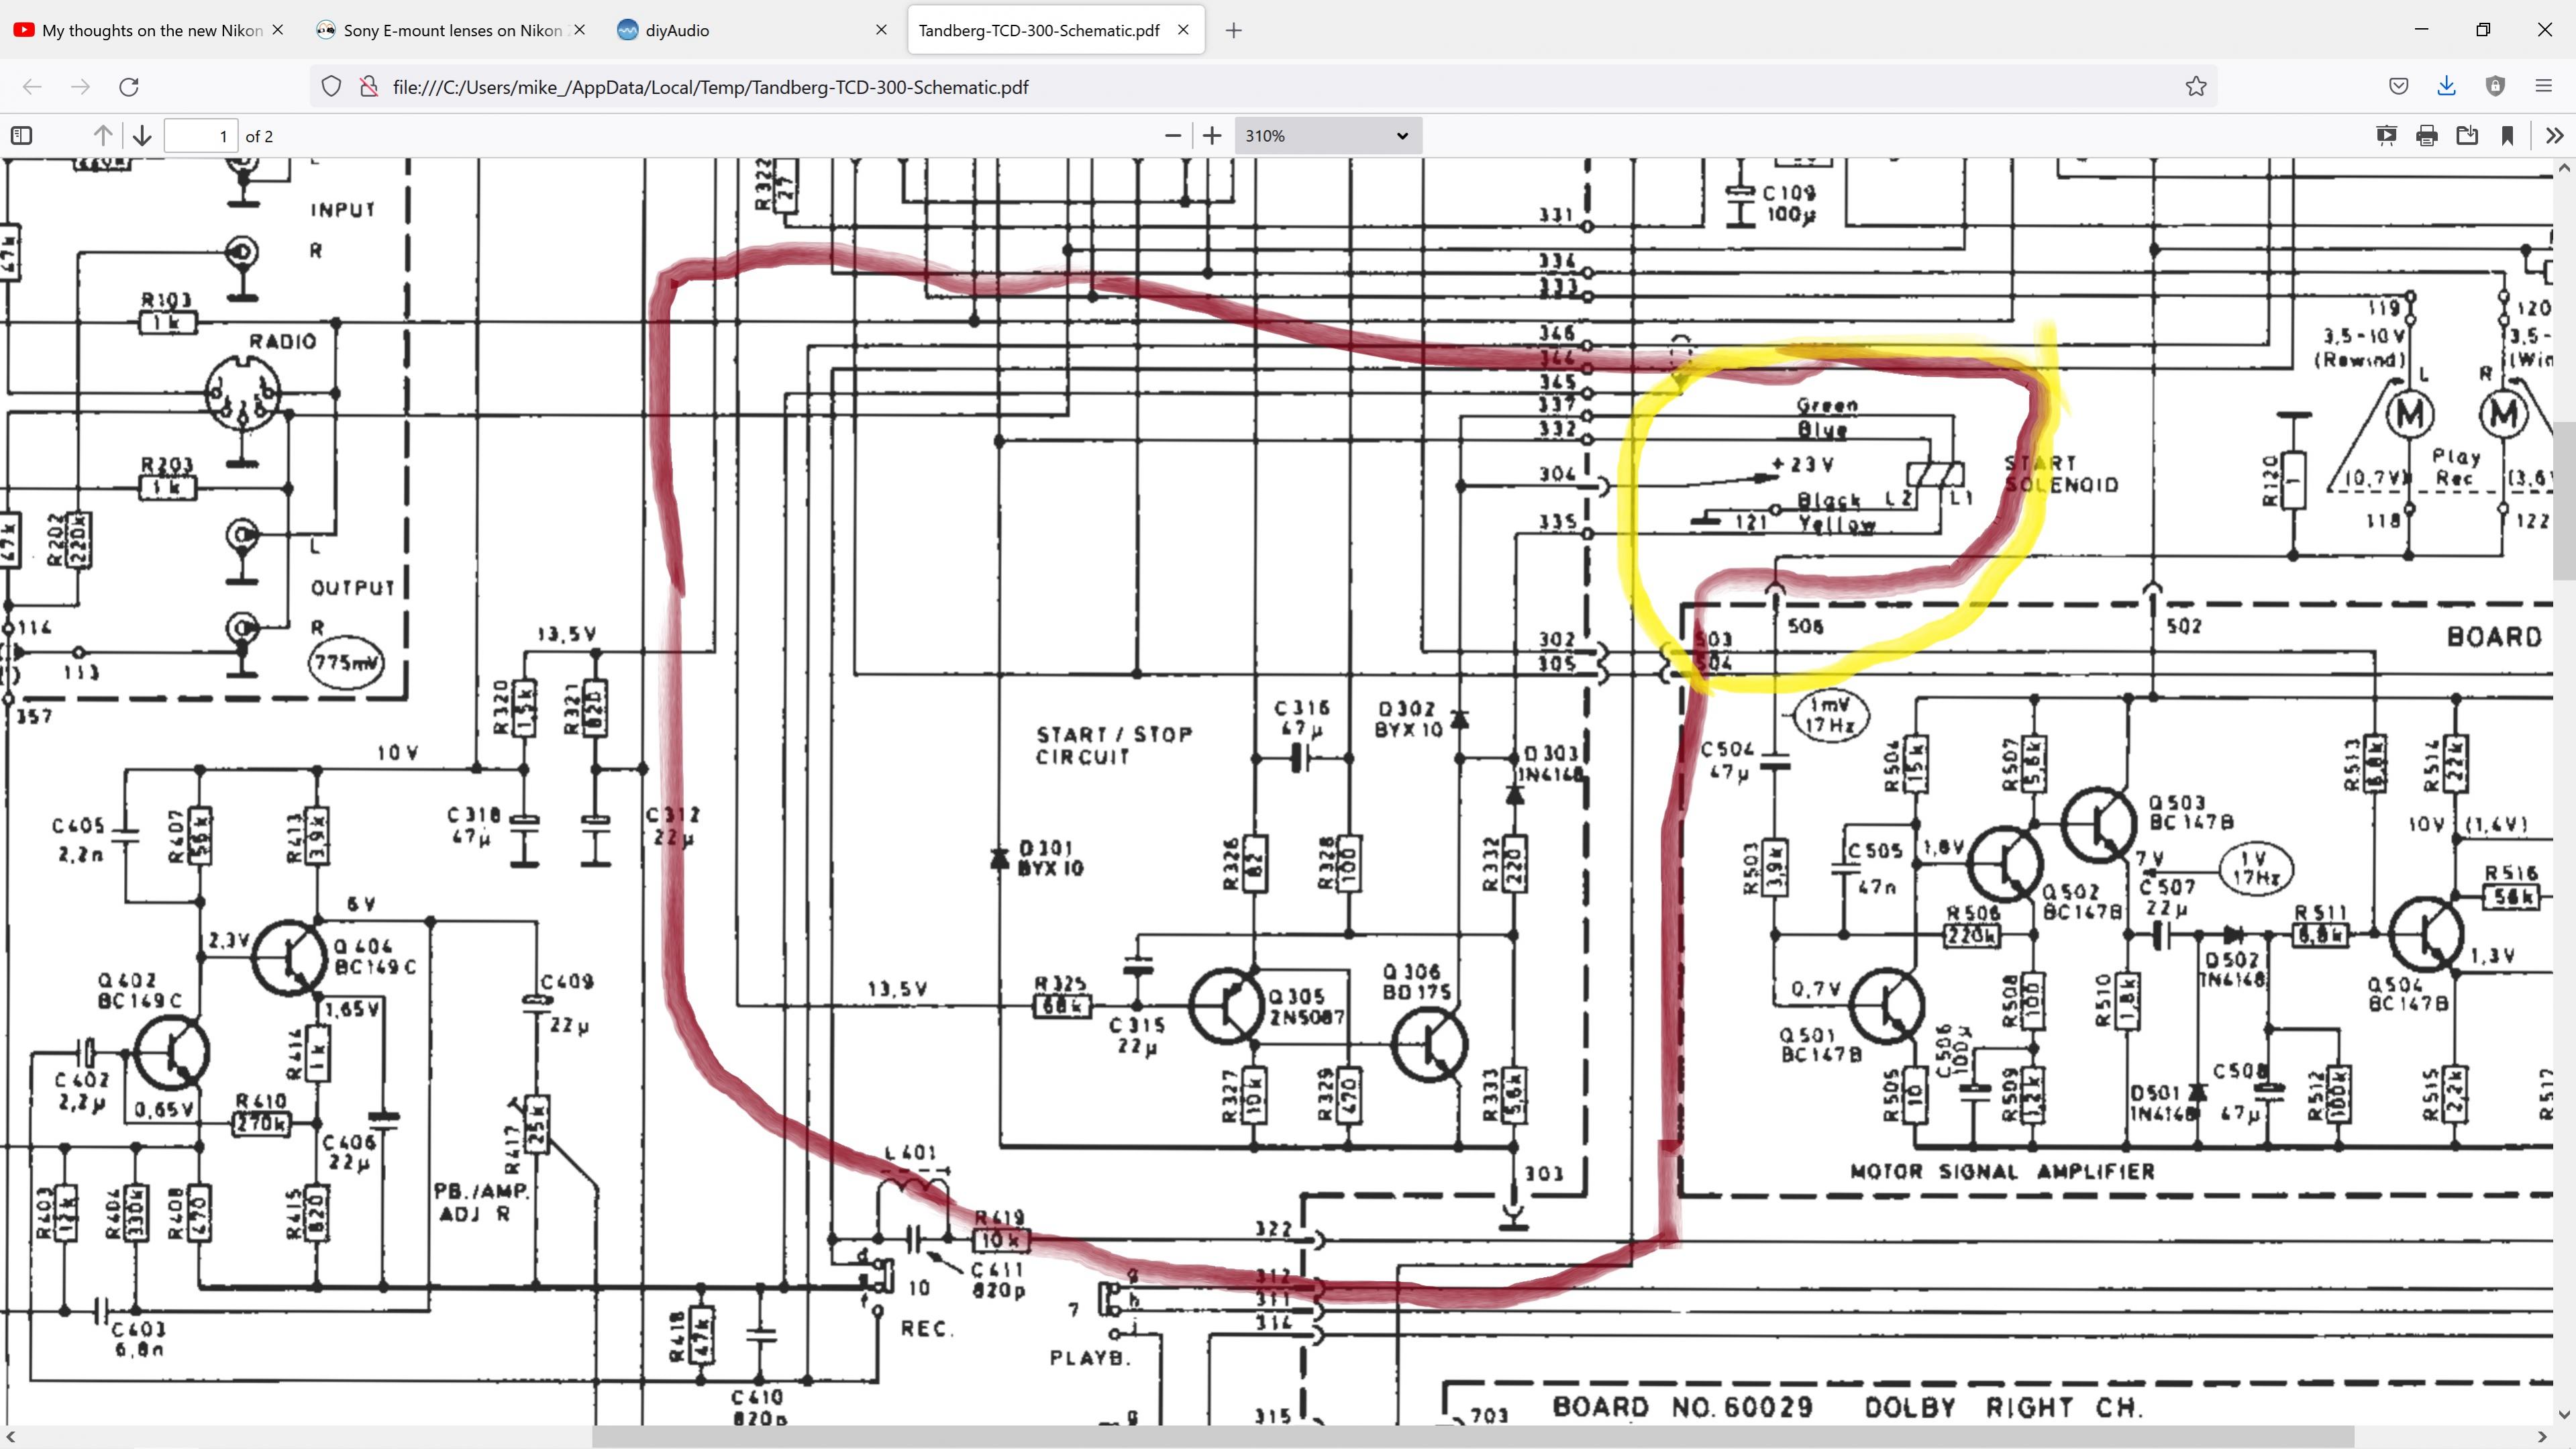Zoom out the PDF document

pyautogui.click(x=1173, y=136)
